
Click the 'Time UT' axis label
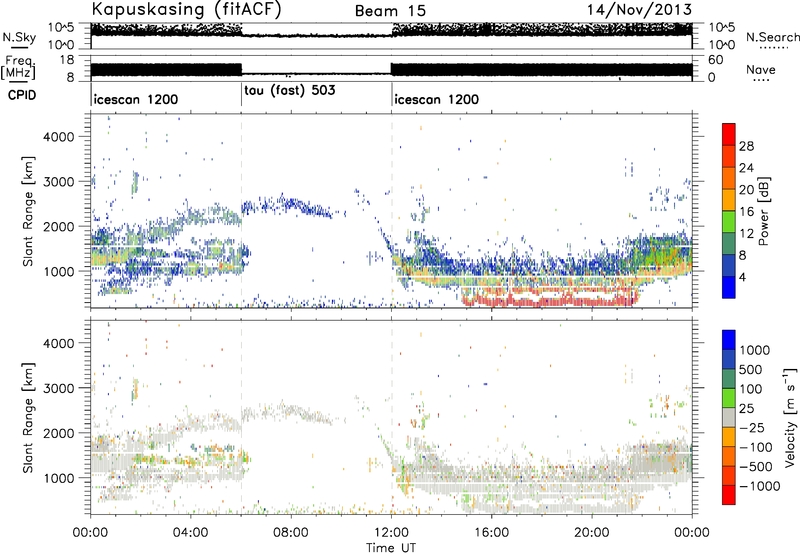391,547
